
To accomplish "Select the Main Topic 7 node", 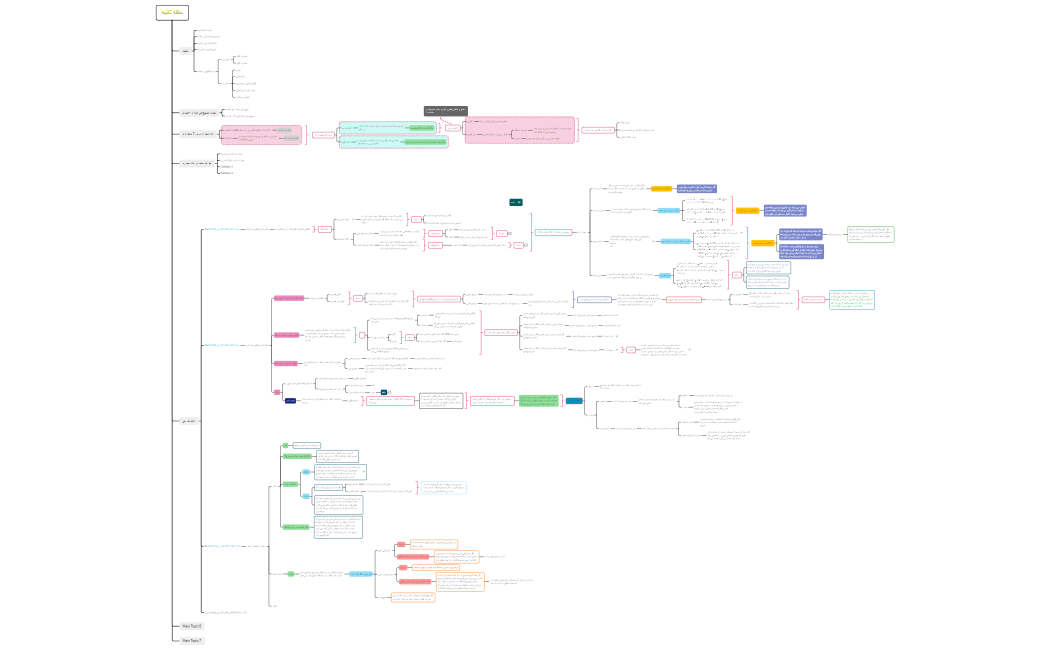I will click(191, 640).
